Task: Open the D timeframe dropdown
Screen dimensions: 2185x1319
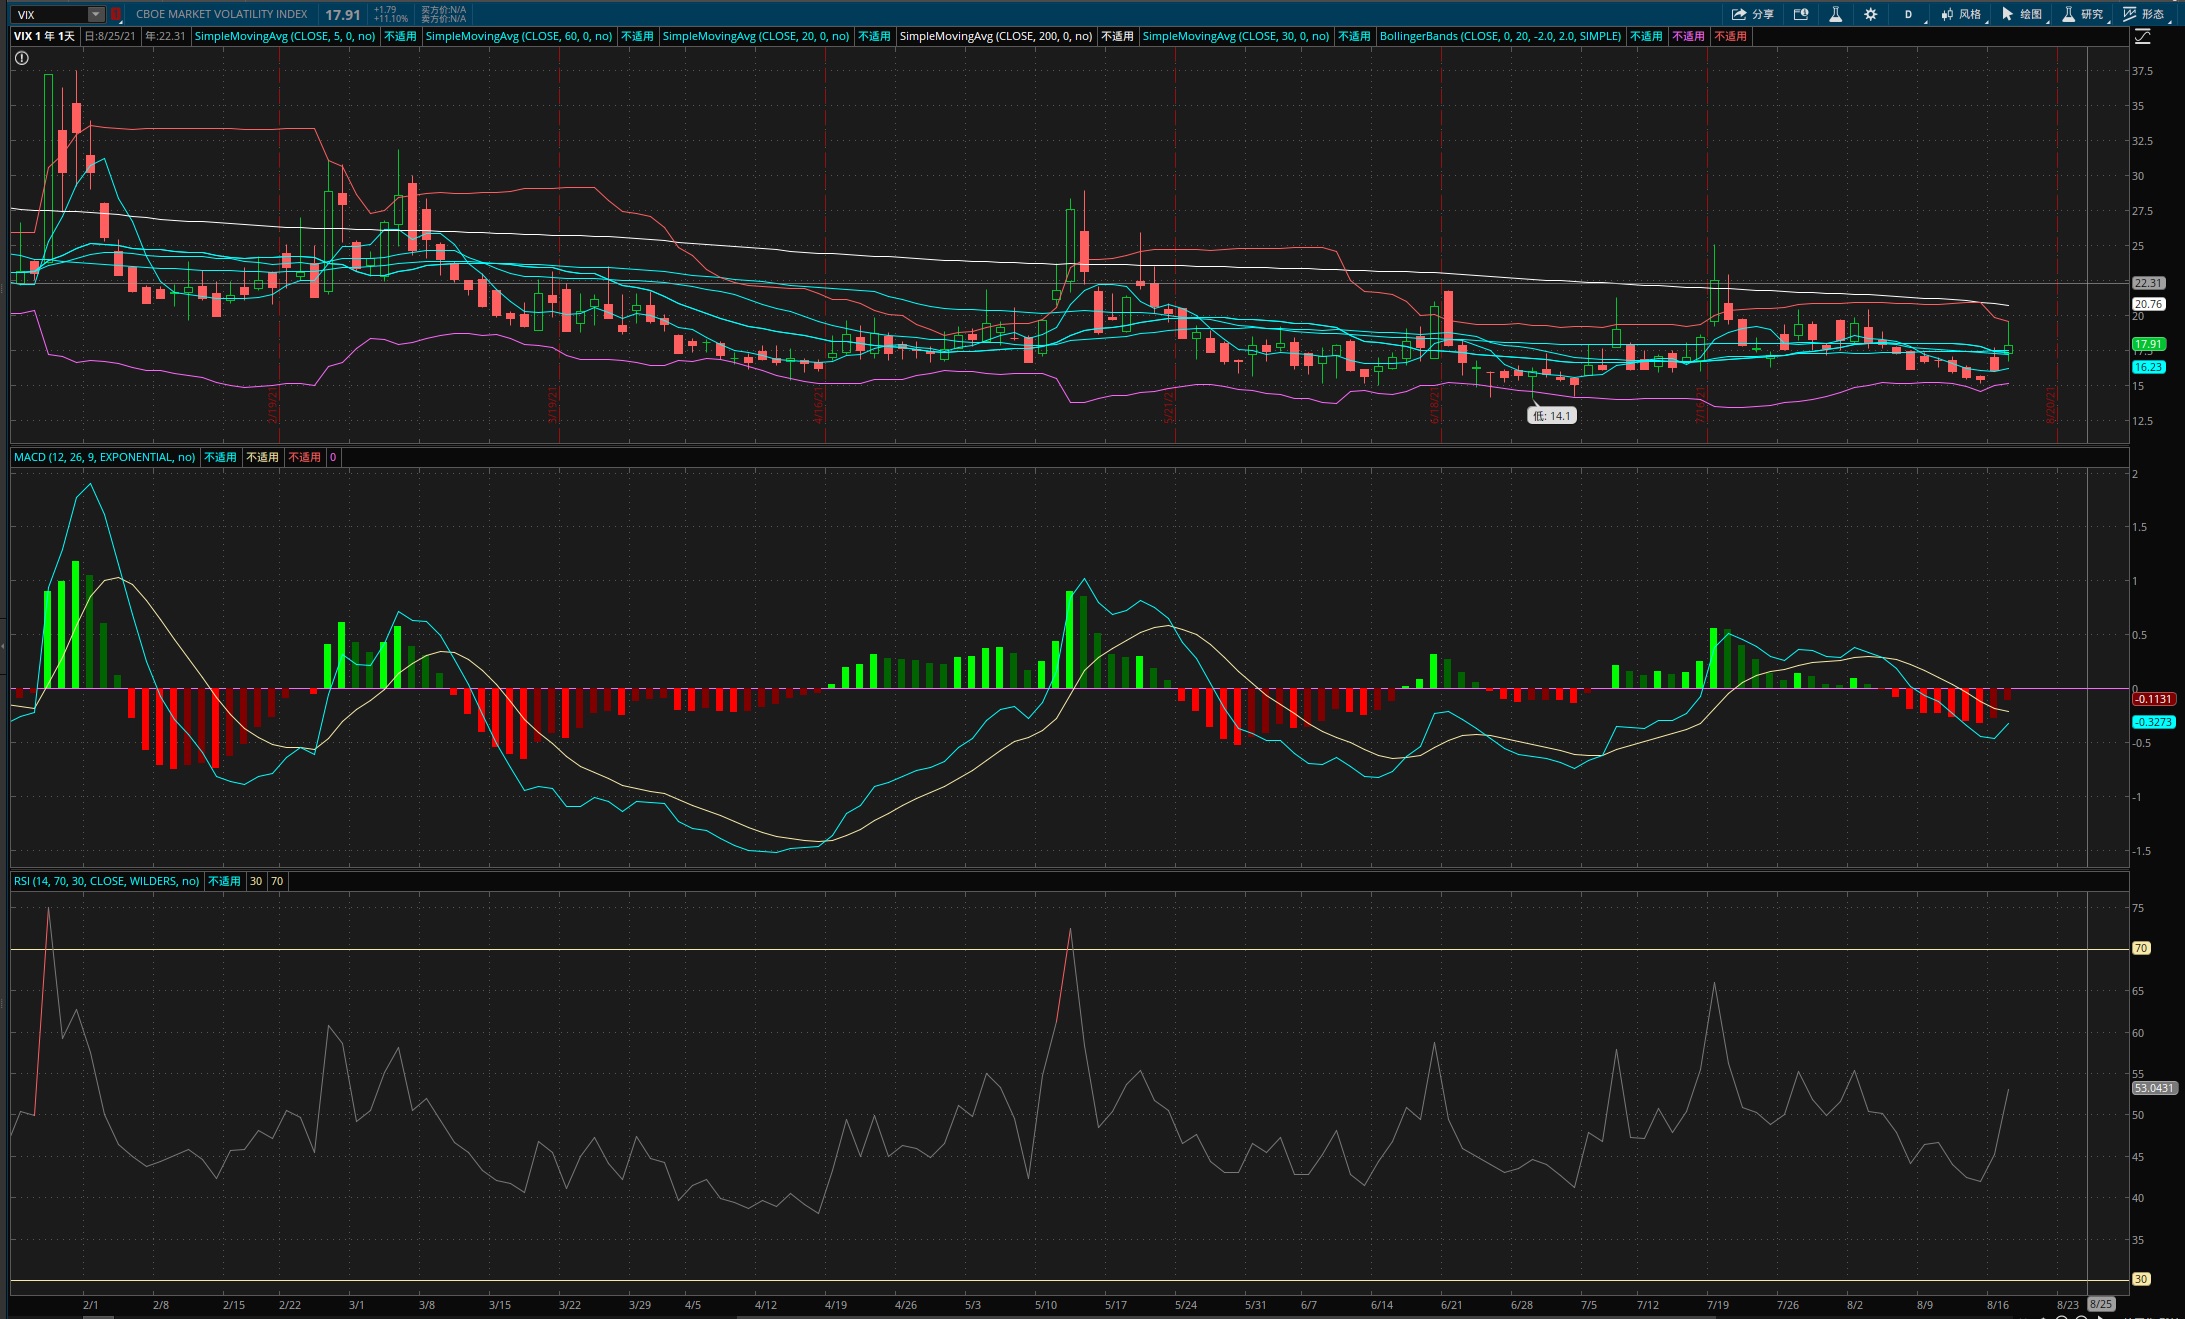Action: pyautogui.click(x=1910, y=14)
